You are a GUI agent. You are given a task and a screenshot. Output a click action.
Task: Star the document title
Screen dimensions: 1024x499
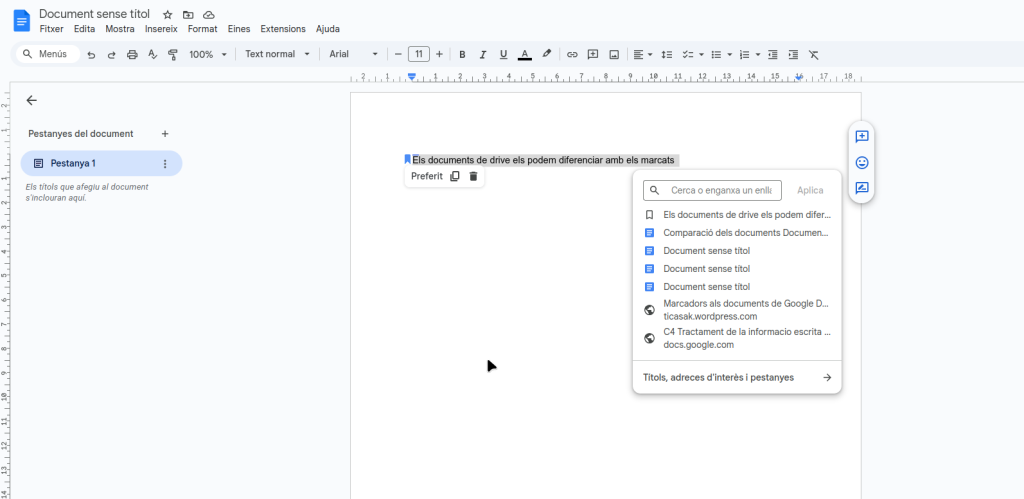pyautogui.click(x=167, y=15)
